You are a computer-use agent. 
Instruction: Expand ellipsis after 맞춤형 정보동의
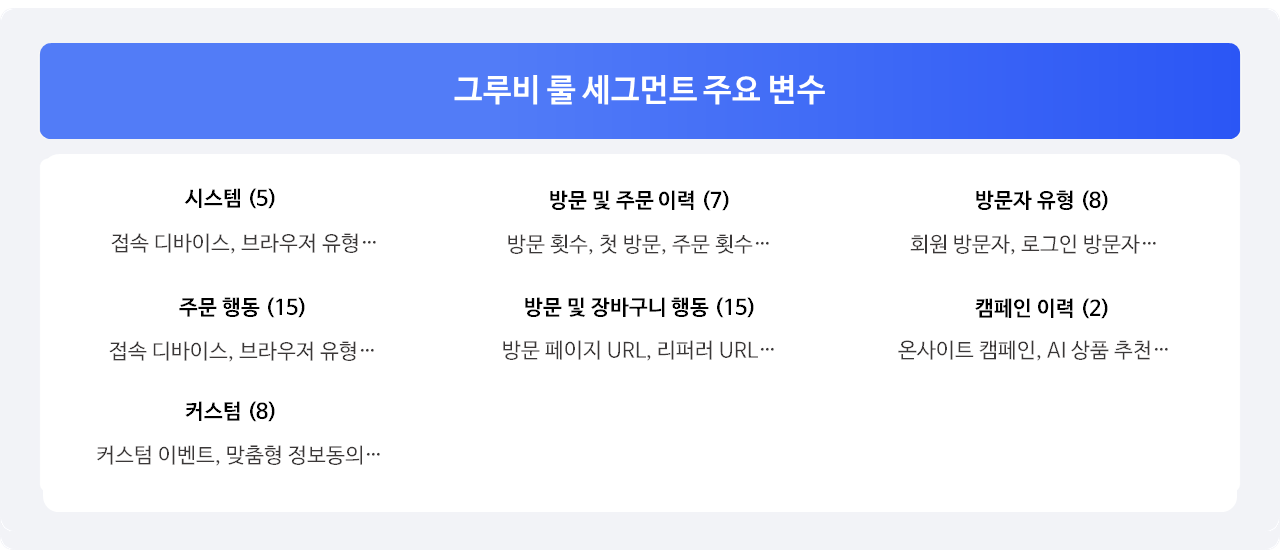point(373,457)
